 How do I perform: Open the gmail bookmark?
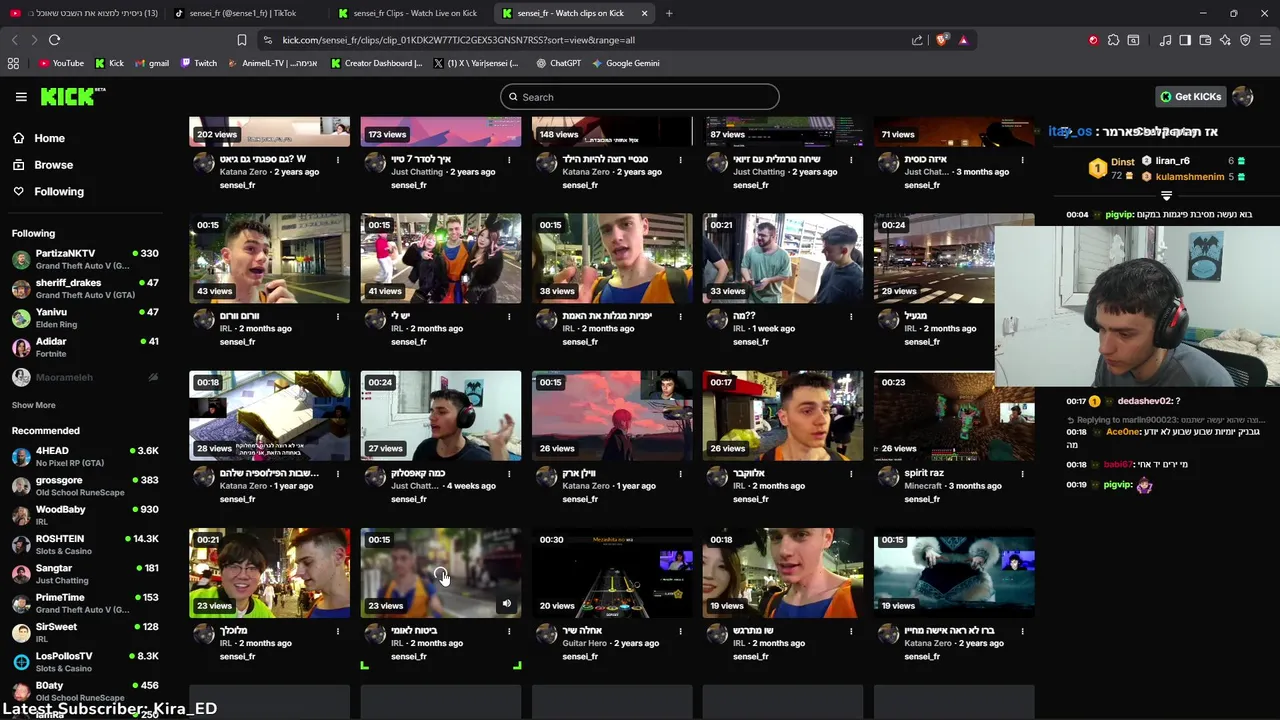pyautogui.click(x=152, y=63)
